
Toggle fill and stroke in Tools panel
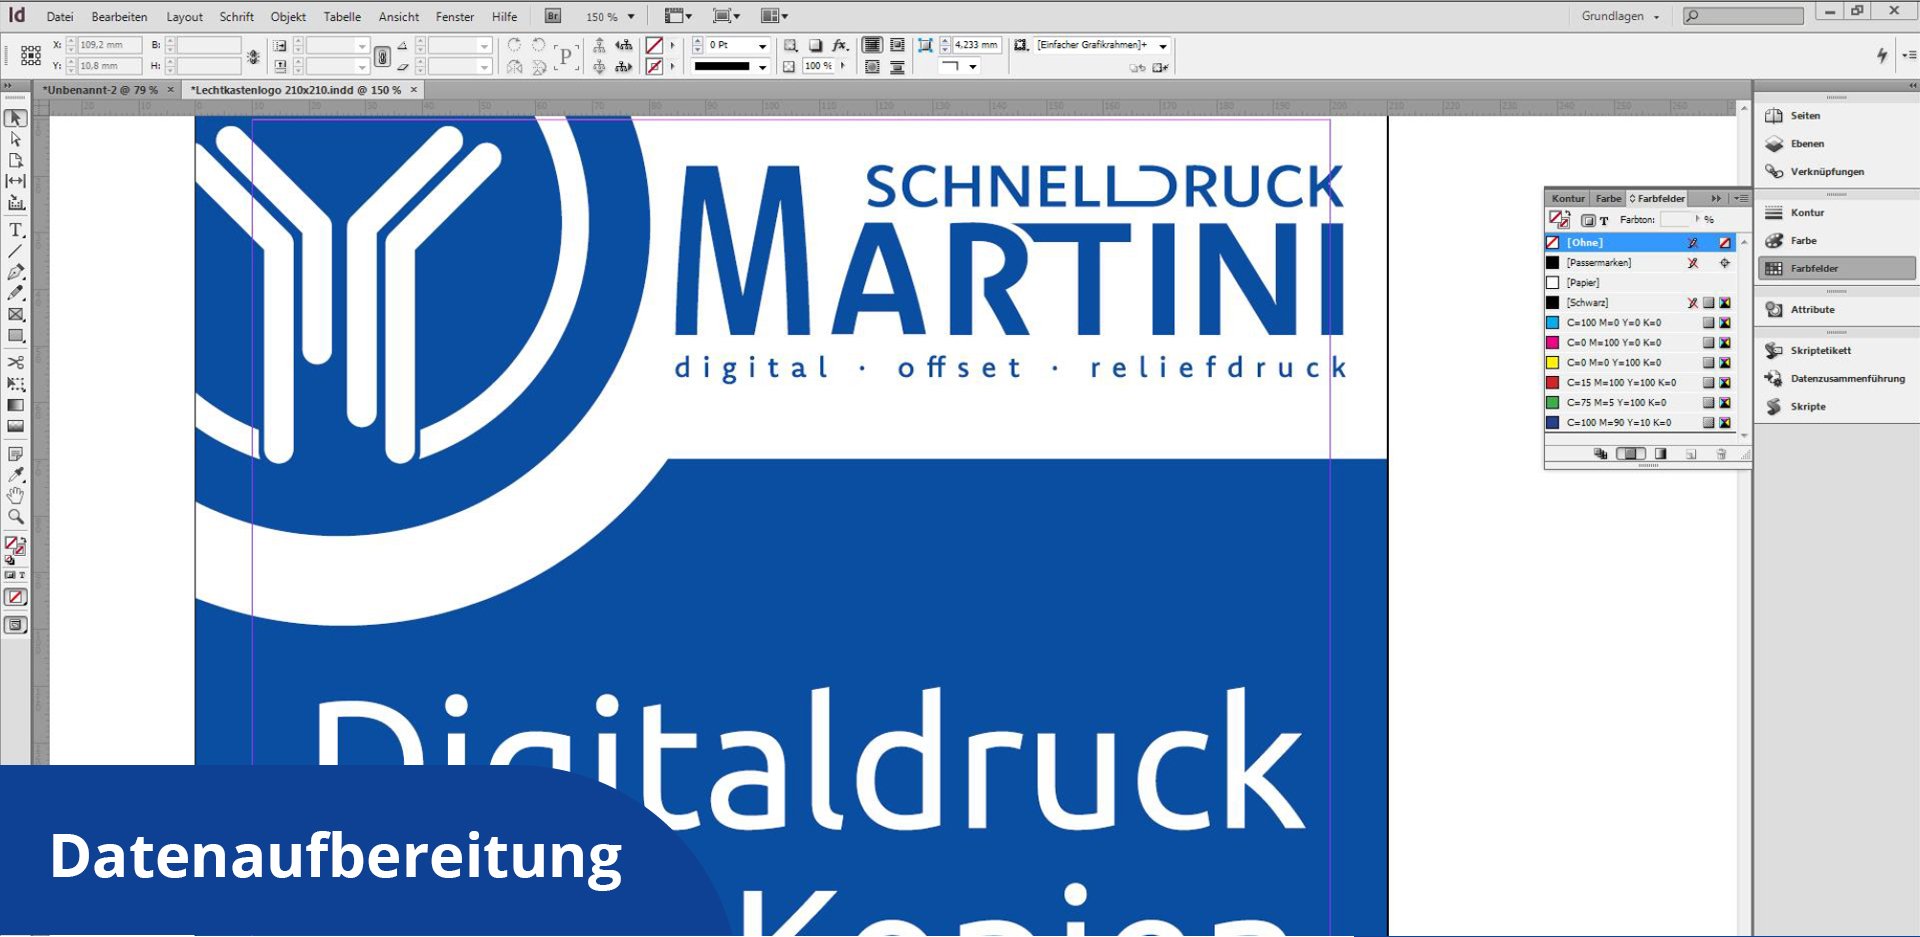[15, 546]
